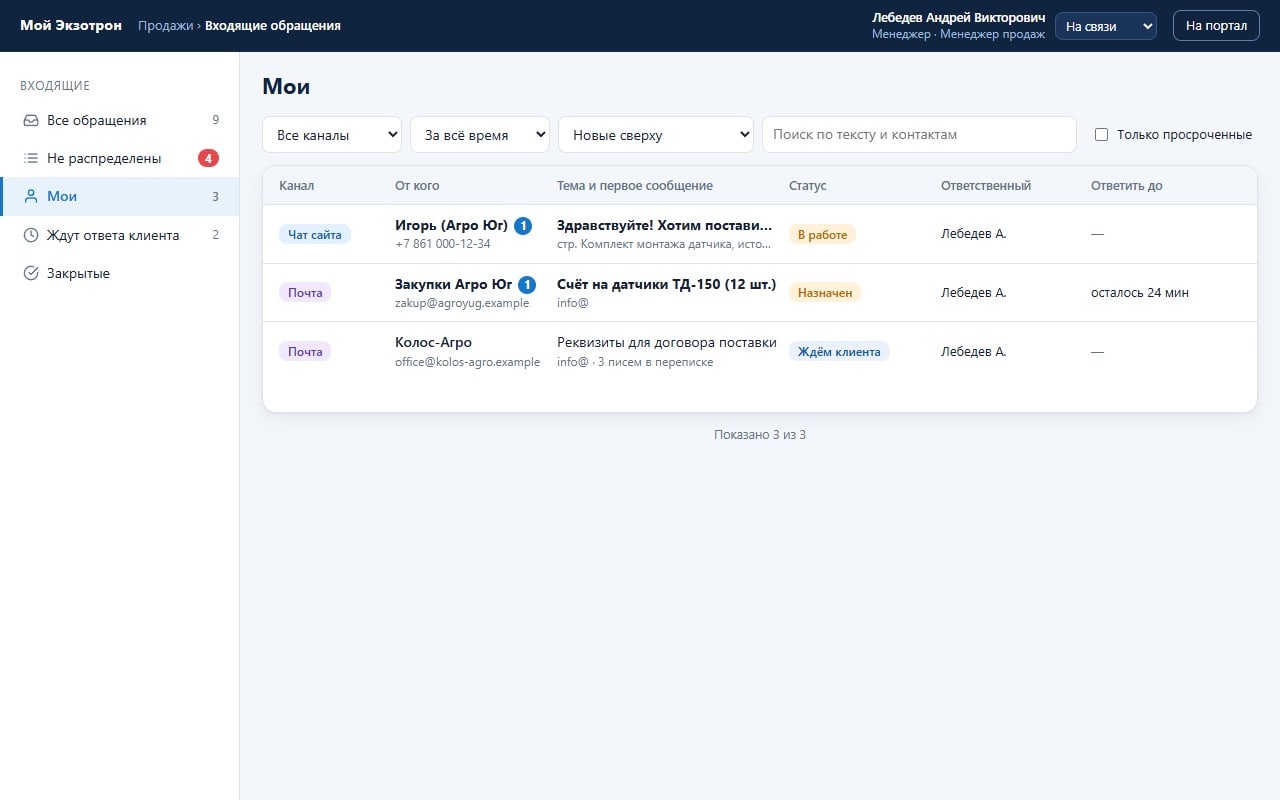The height and width of the screenshot is (800, 1280).
Task: Click the list icon beside Не распределены
Action: [31, 158]
